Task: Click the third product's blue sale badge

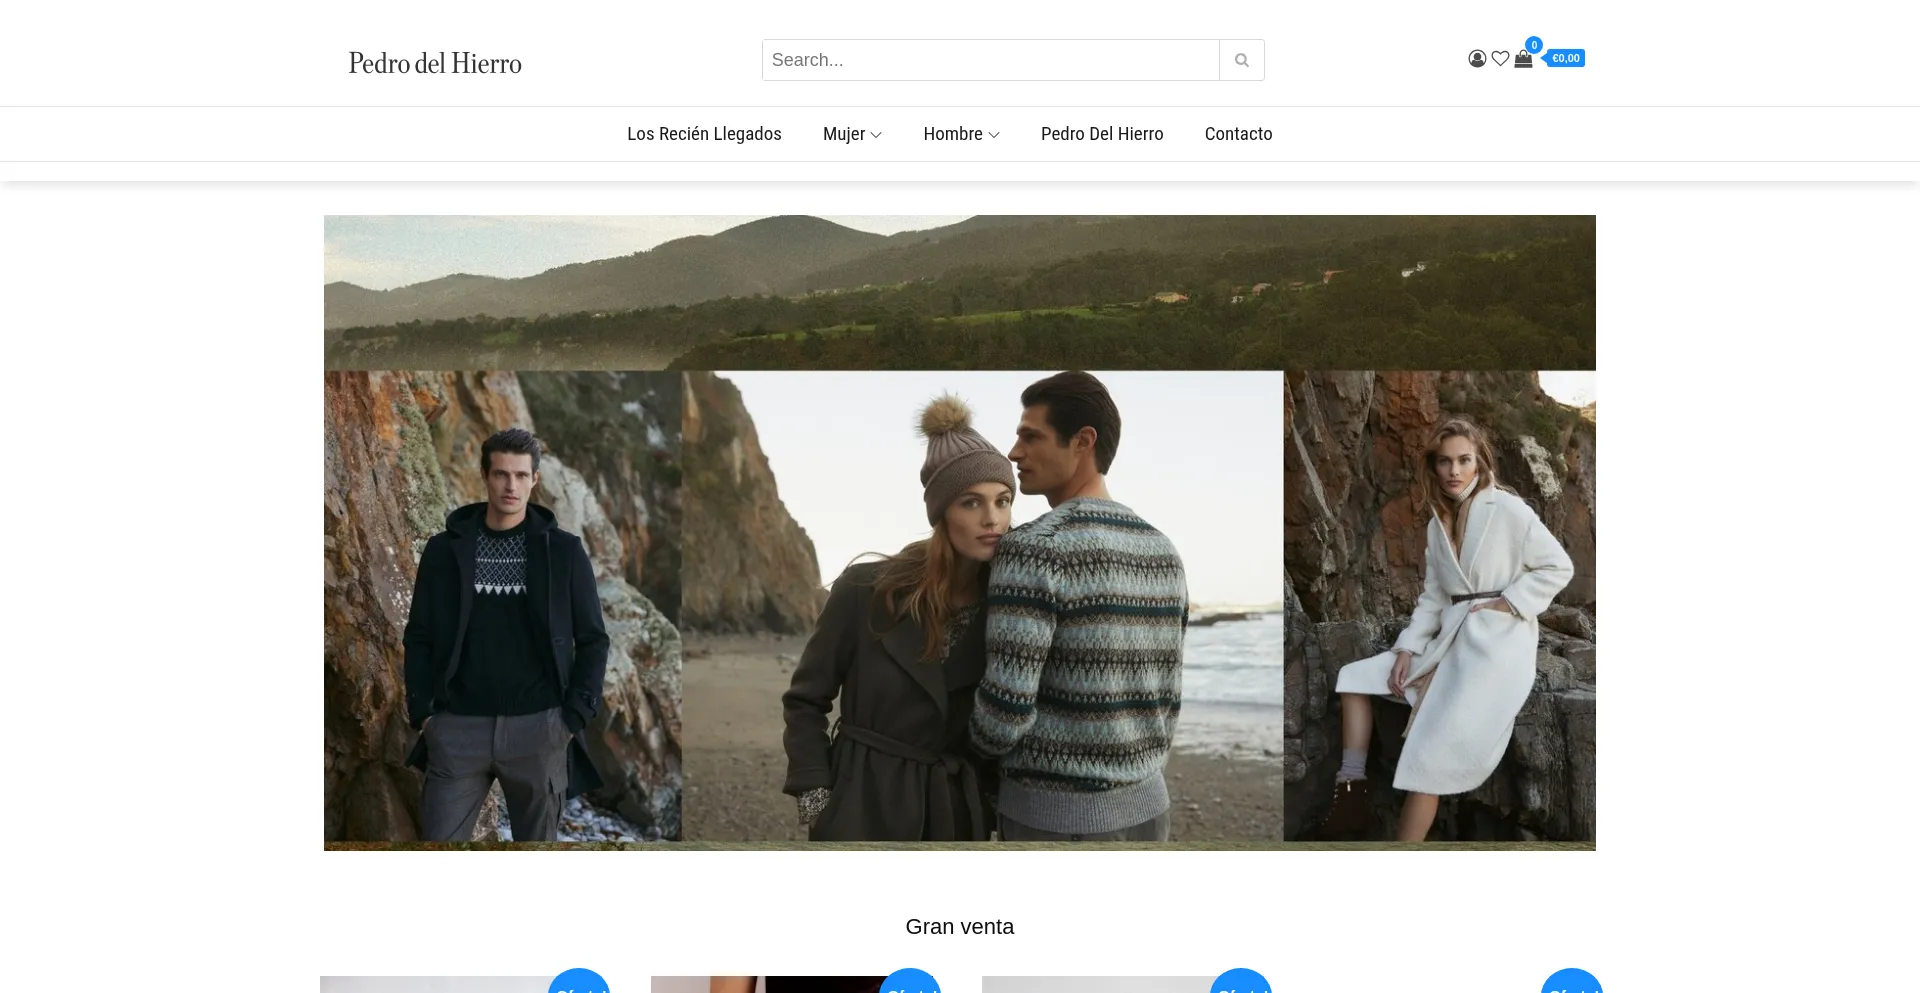Action: coord(1241,982)
